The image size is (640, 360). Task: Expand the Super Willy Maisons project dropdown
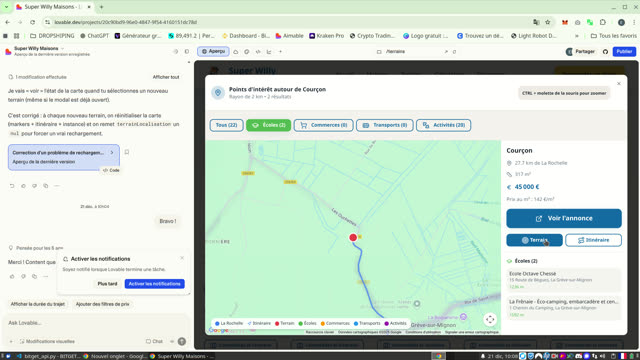click(62, 49)
